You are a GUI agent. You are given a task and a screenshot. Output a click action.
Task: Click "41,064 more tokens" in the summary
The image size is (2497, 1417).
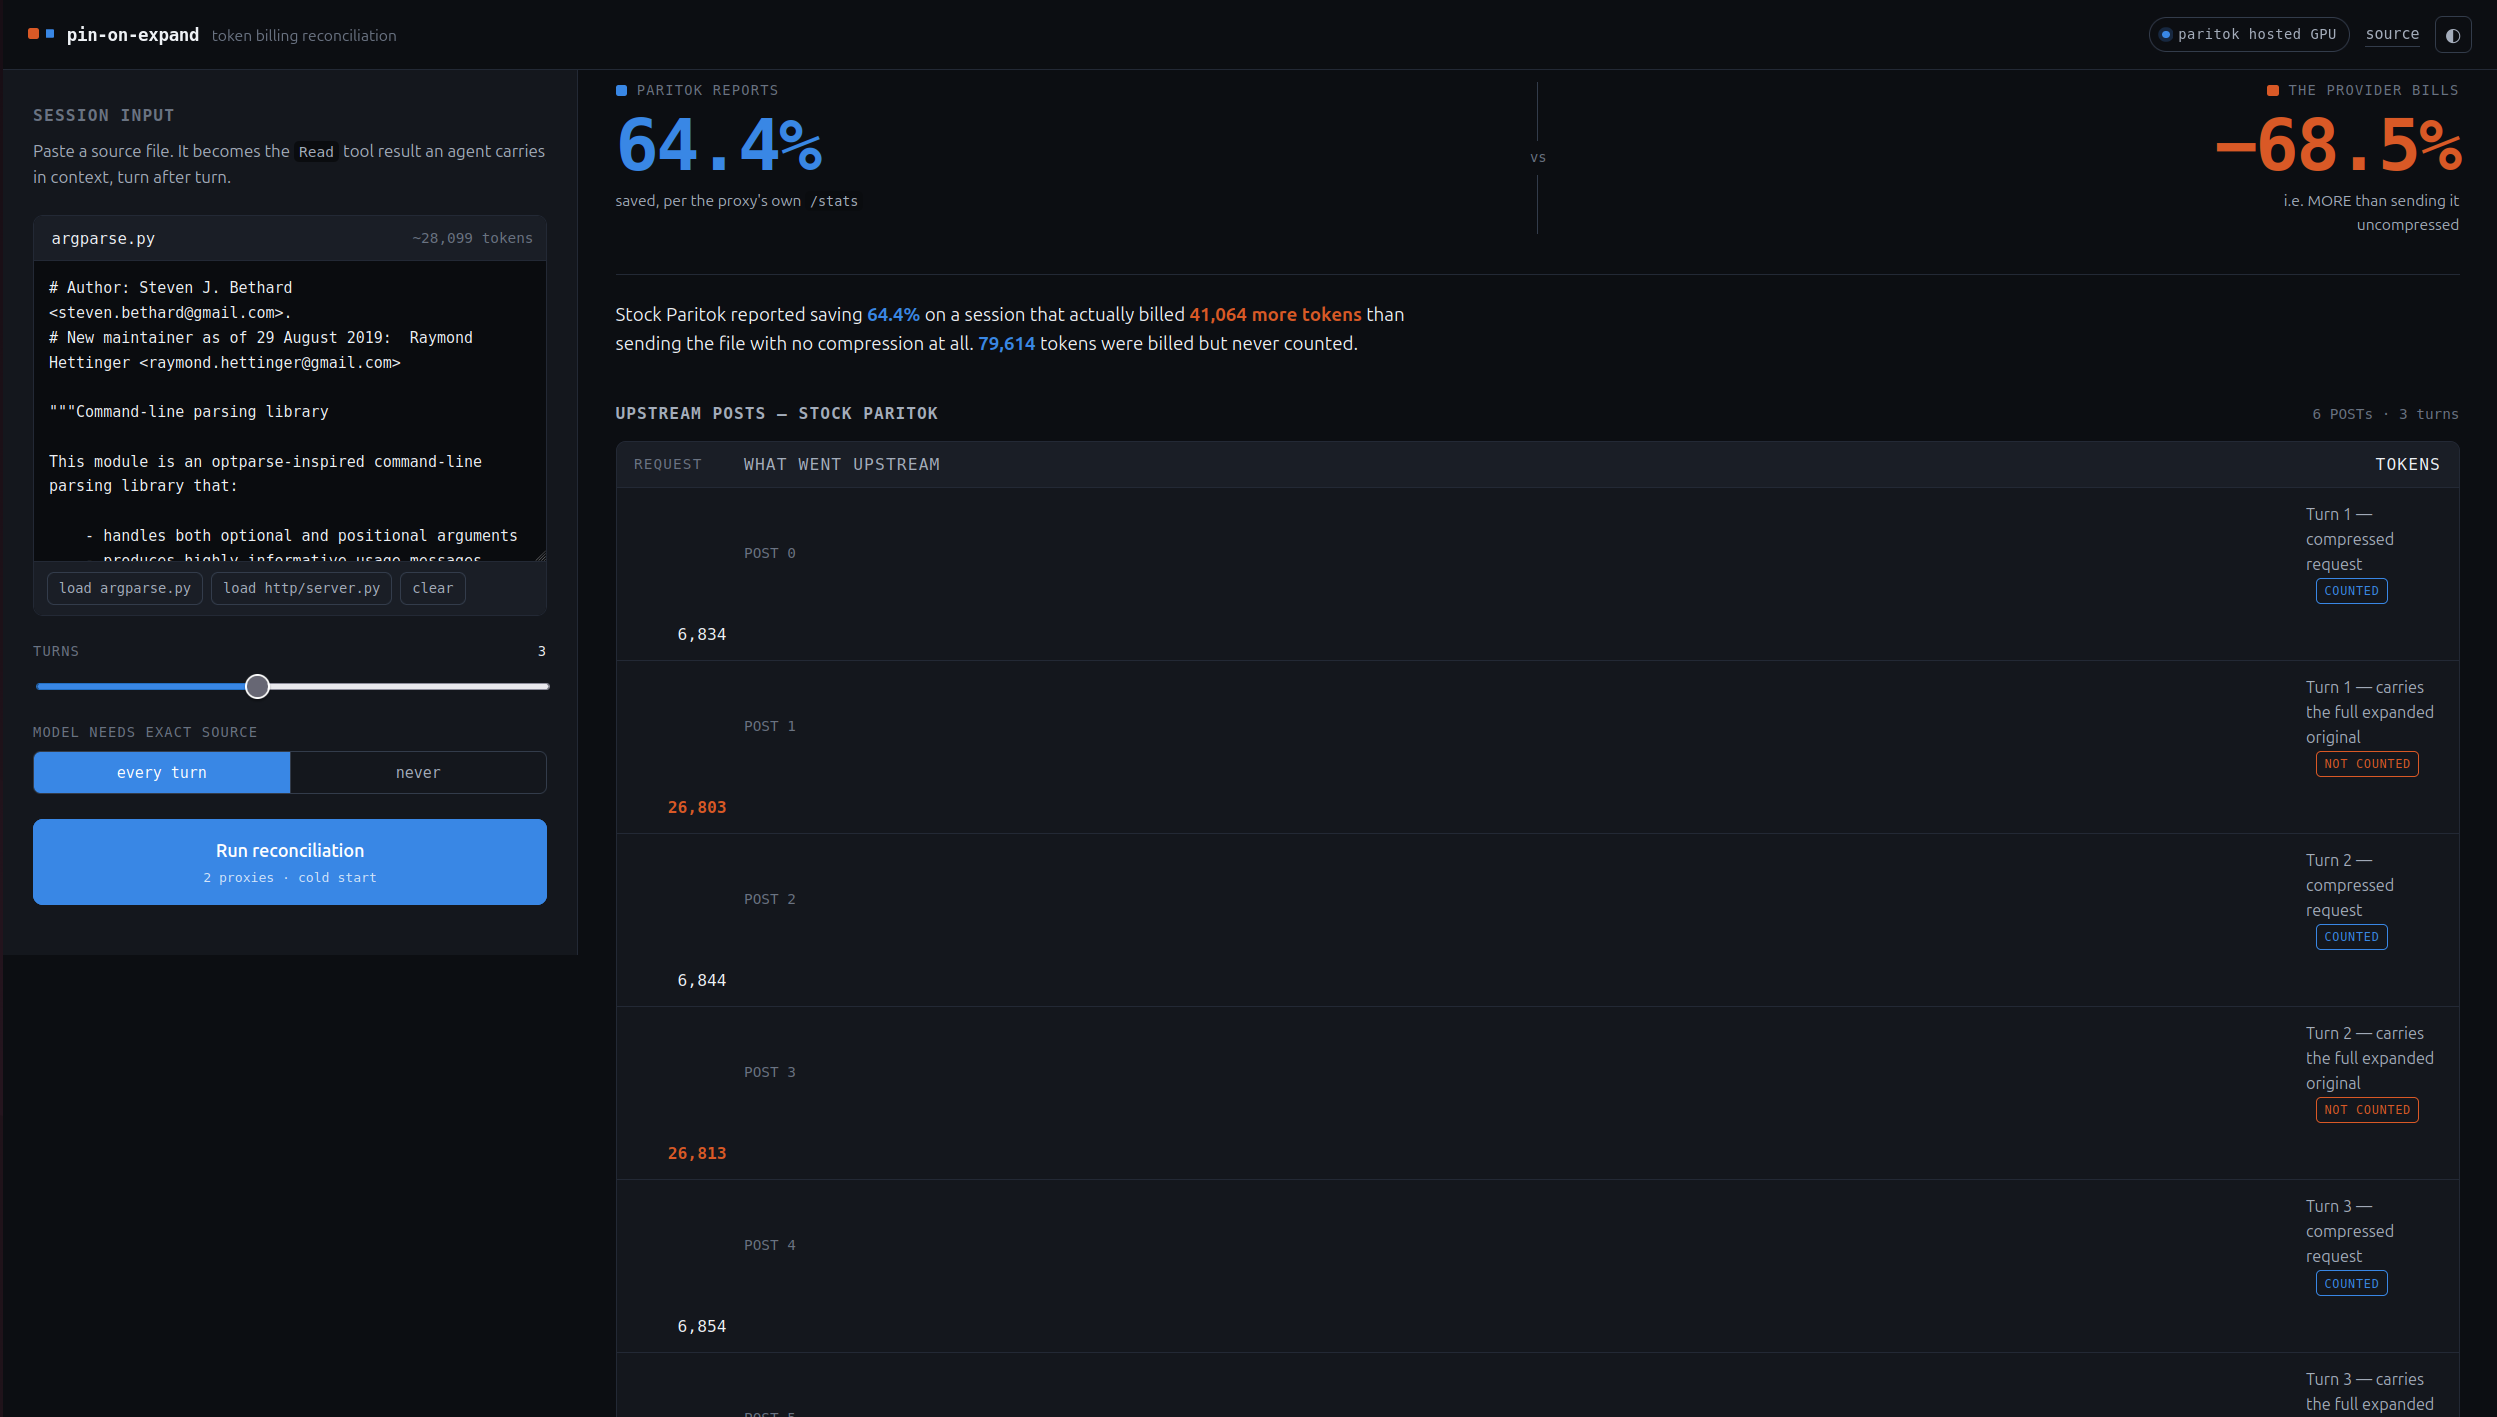click(x=1275, y=315)
